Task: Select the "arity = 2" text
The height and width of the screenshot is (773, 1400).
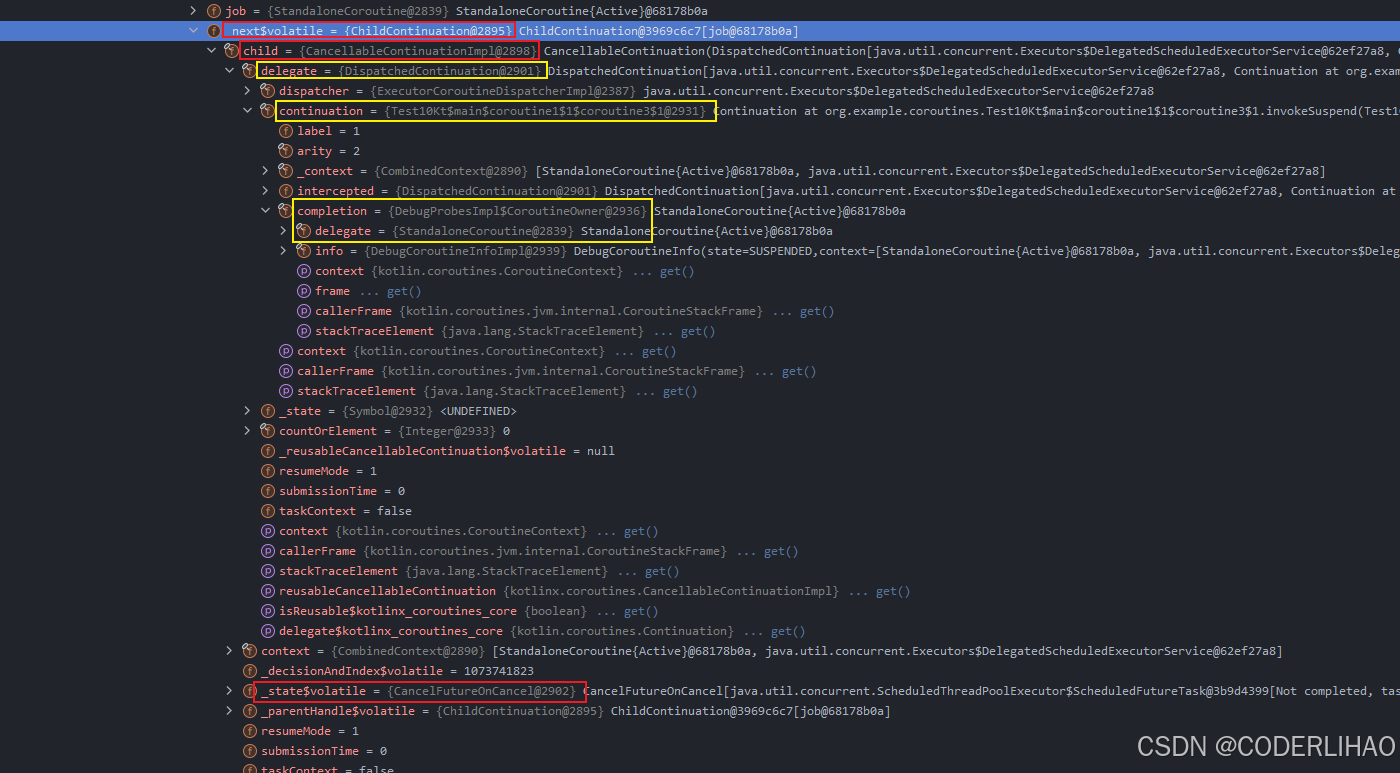Action: tap(328, 151)
